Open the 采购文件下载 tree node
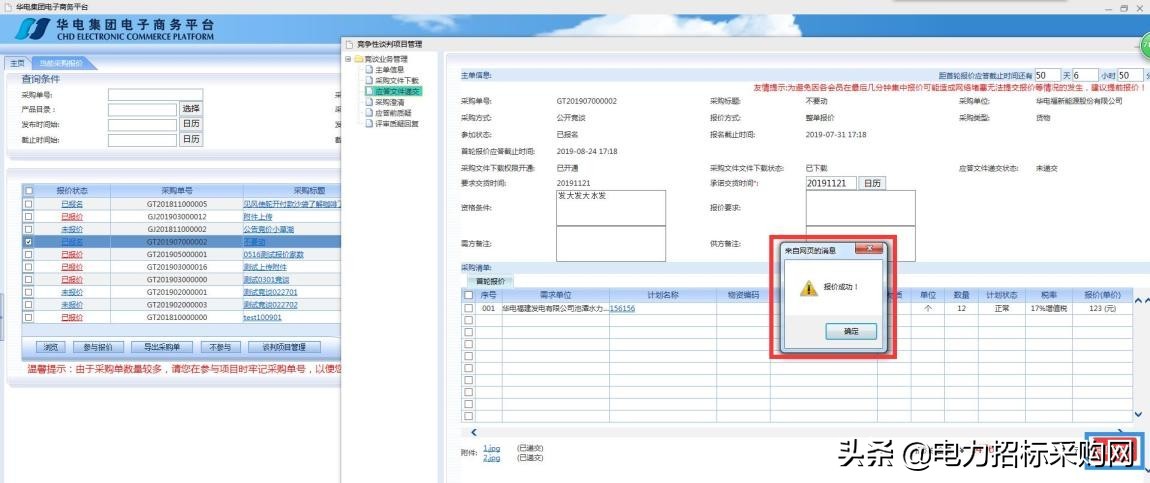Image resolution: width=1150 pixels, height=483 pixels. click(397, 80)
